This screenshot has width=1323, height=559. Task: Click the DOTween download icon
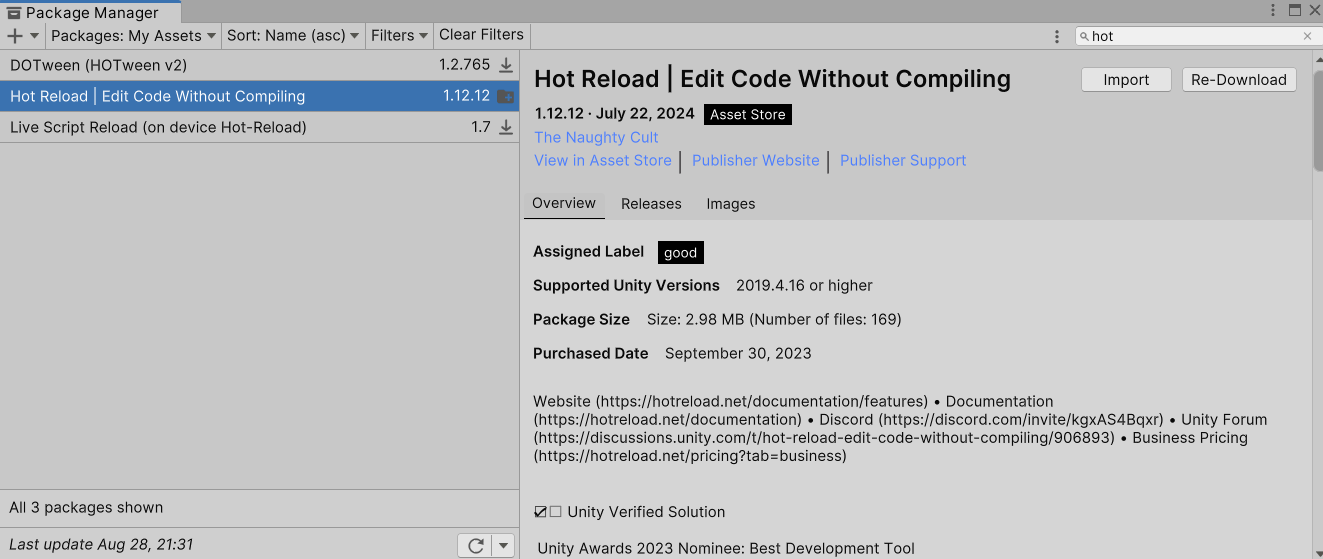click(x=506, y=66)
